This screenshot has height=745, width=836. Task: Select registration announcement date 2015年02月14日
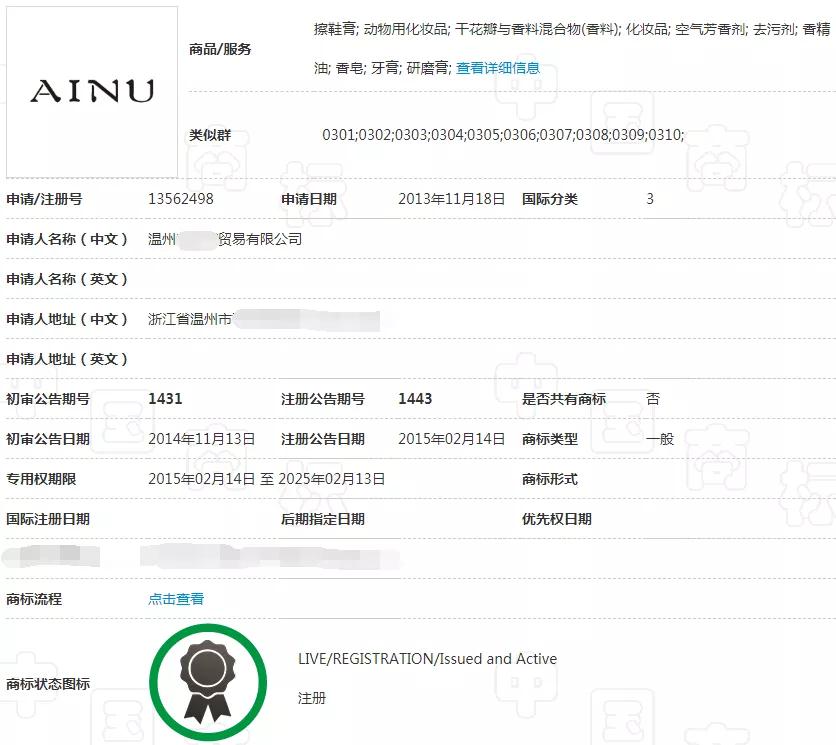point(451,439)
